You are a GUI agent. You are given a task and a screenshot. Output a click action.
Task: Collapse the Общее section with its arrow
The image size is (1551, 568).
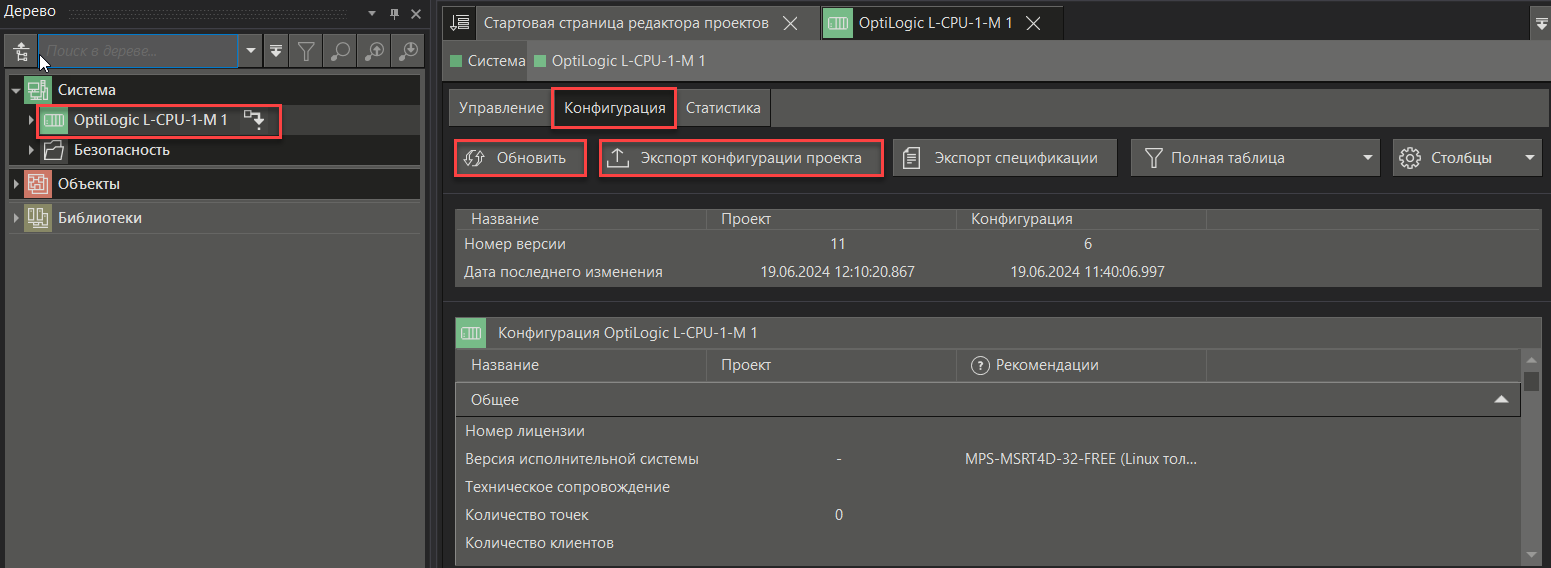(1500, 399)
